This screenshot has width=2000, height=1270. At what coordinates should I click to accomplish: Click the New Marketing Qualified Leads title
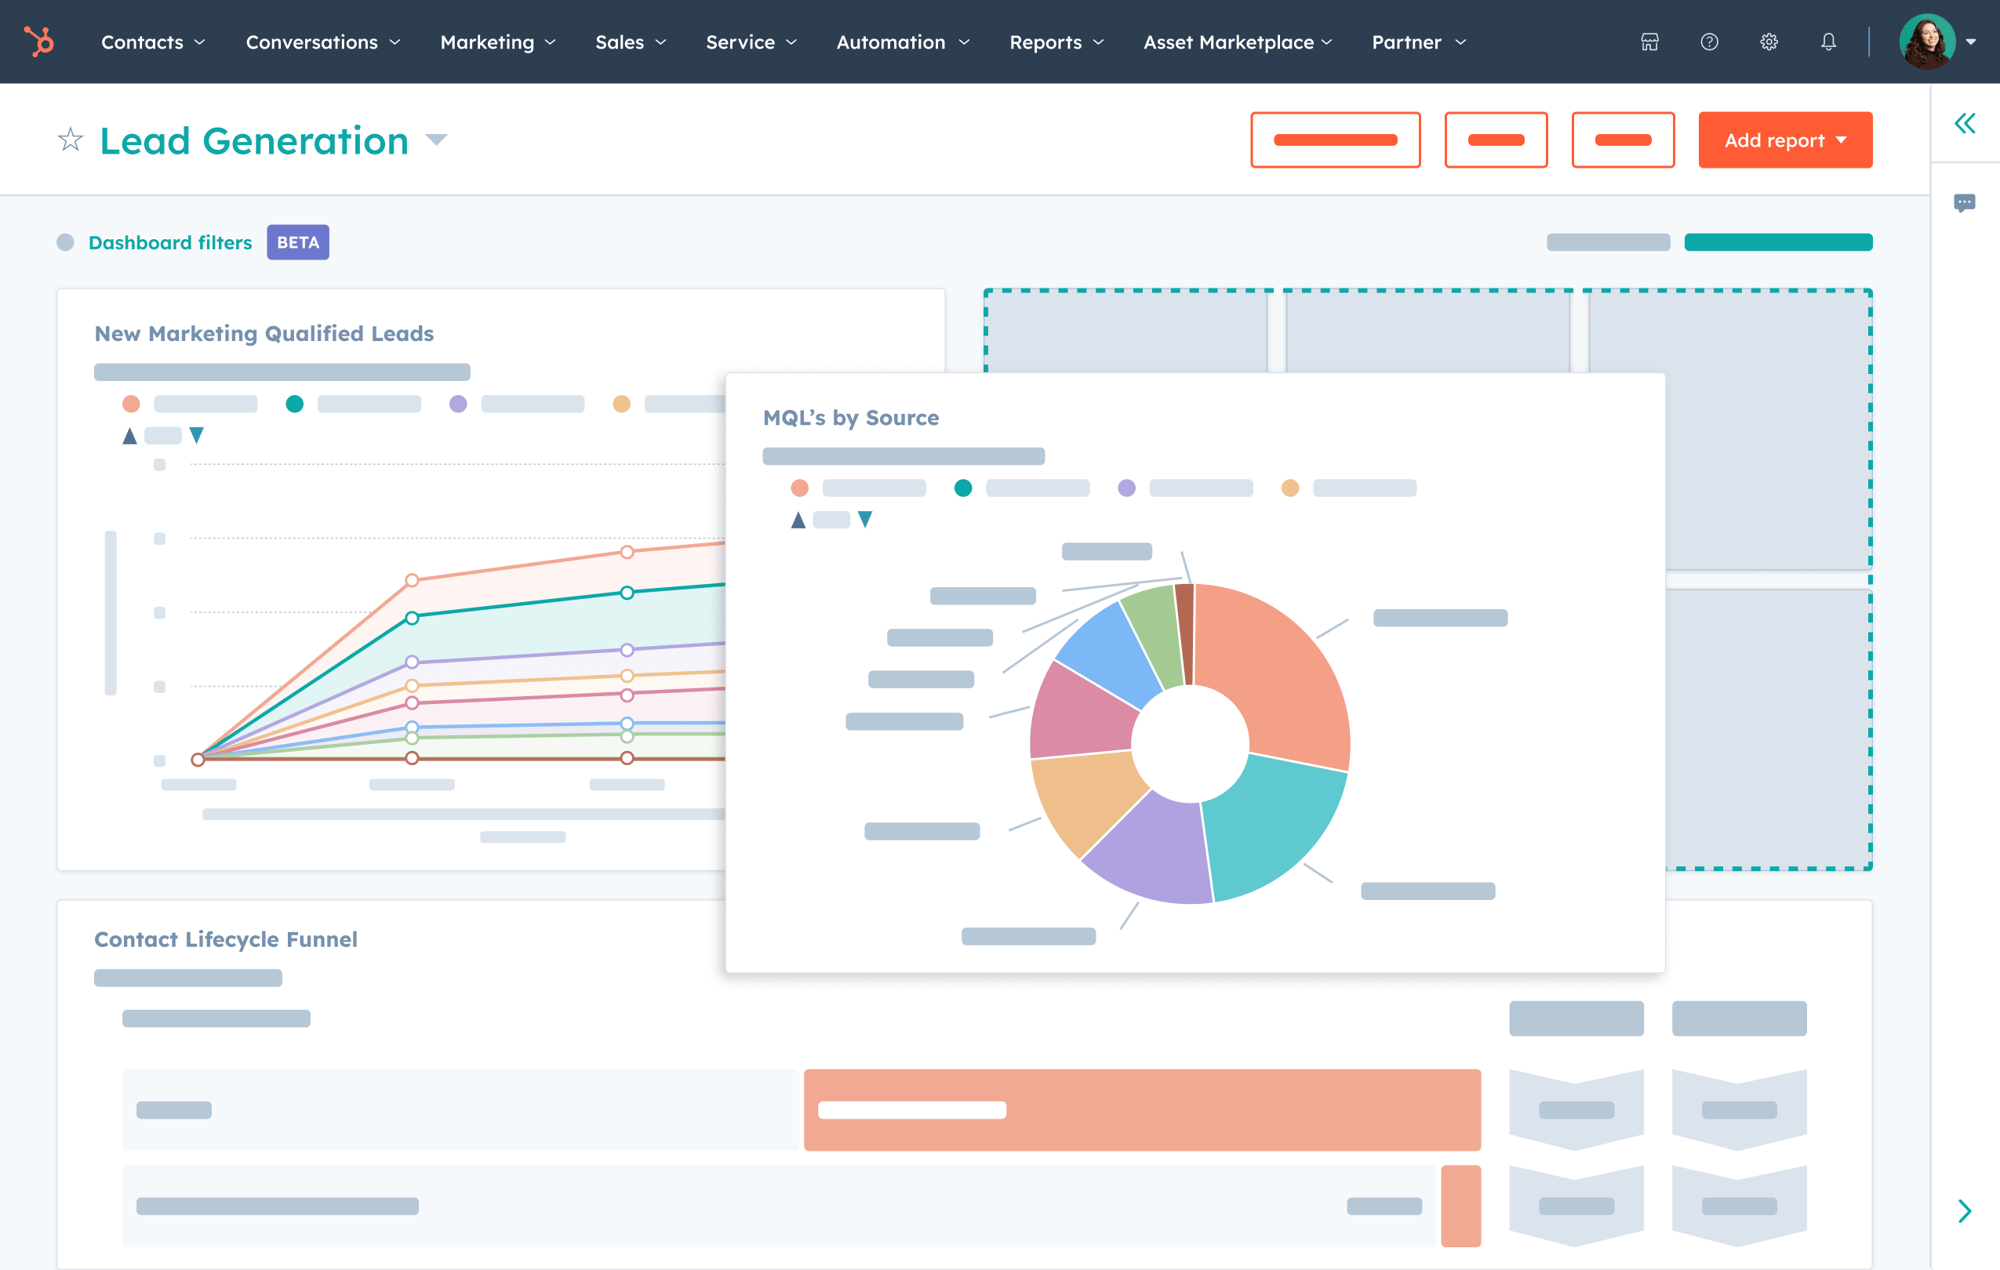pos(264,333)
